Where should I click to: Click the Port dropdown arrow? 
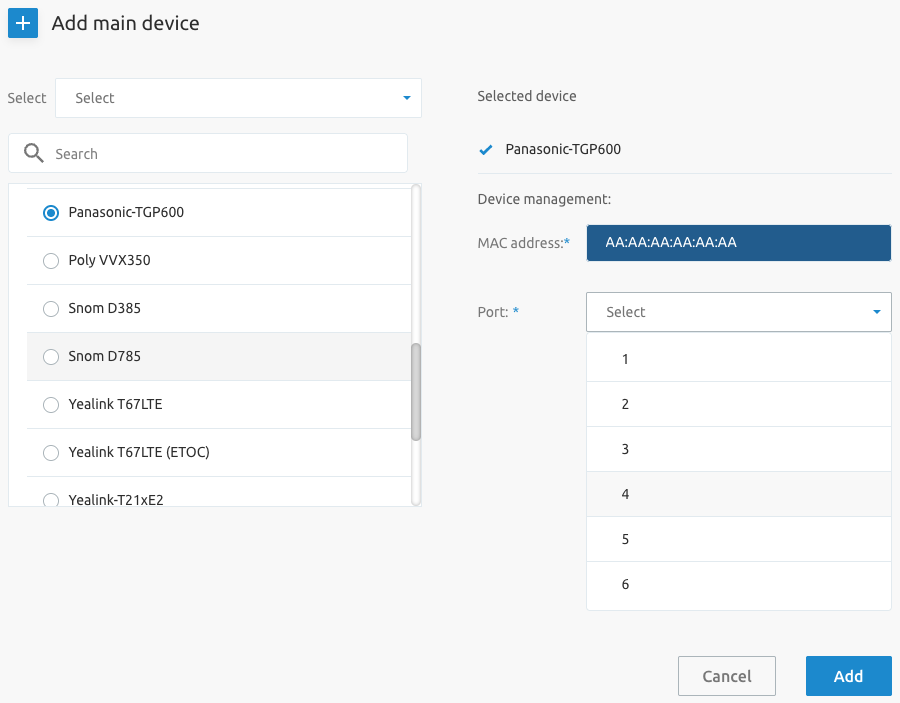point(876,312)
